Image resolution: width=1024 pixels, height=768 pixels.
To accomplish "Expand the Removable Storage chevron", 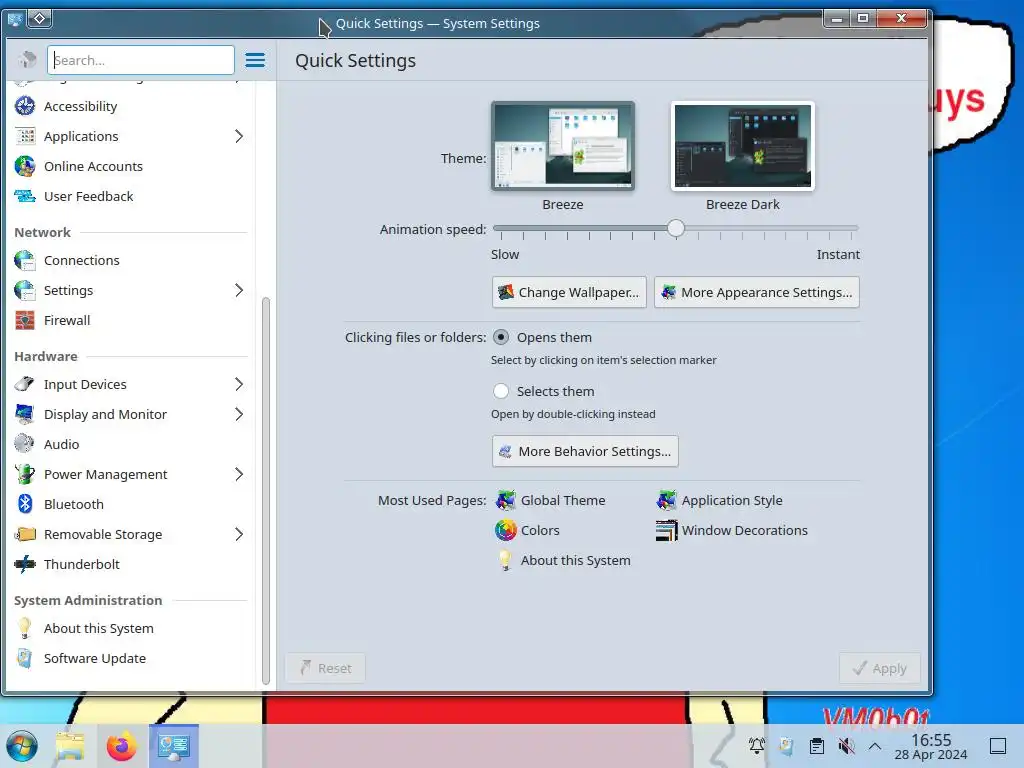I will coord(239,534).
